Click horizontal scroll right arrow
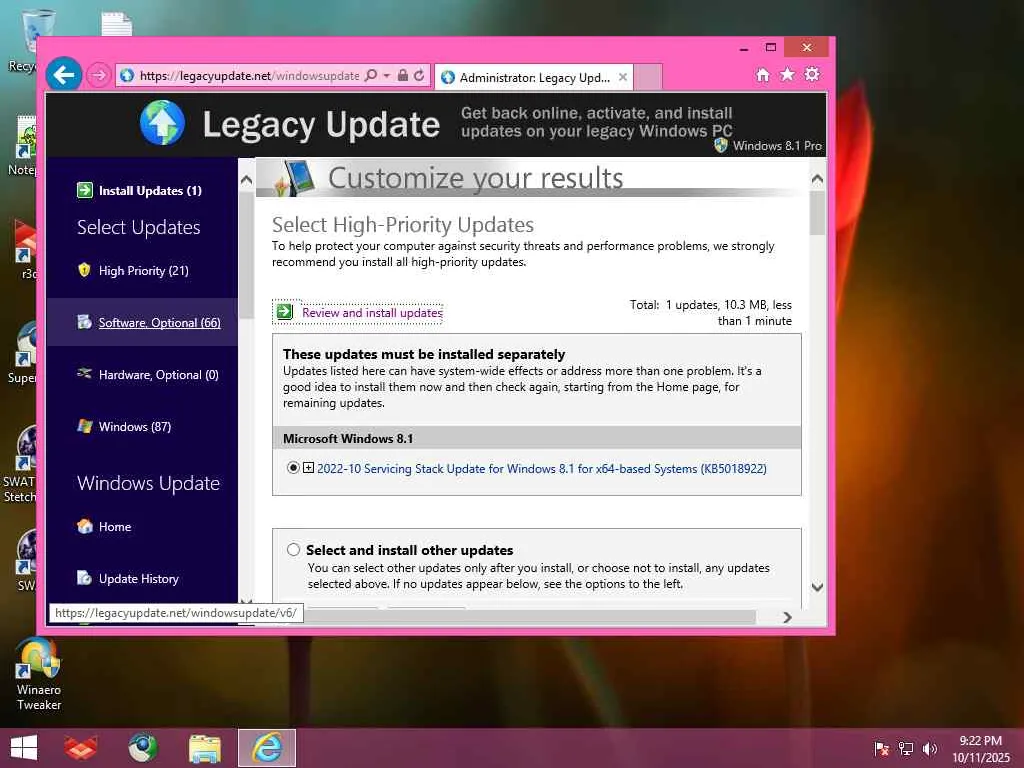1024x768 pixels. (787, 617)
